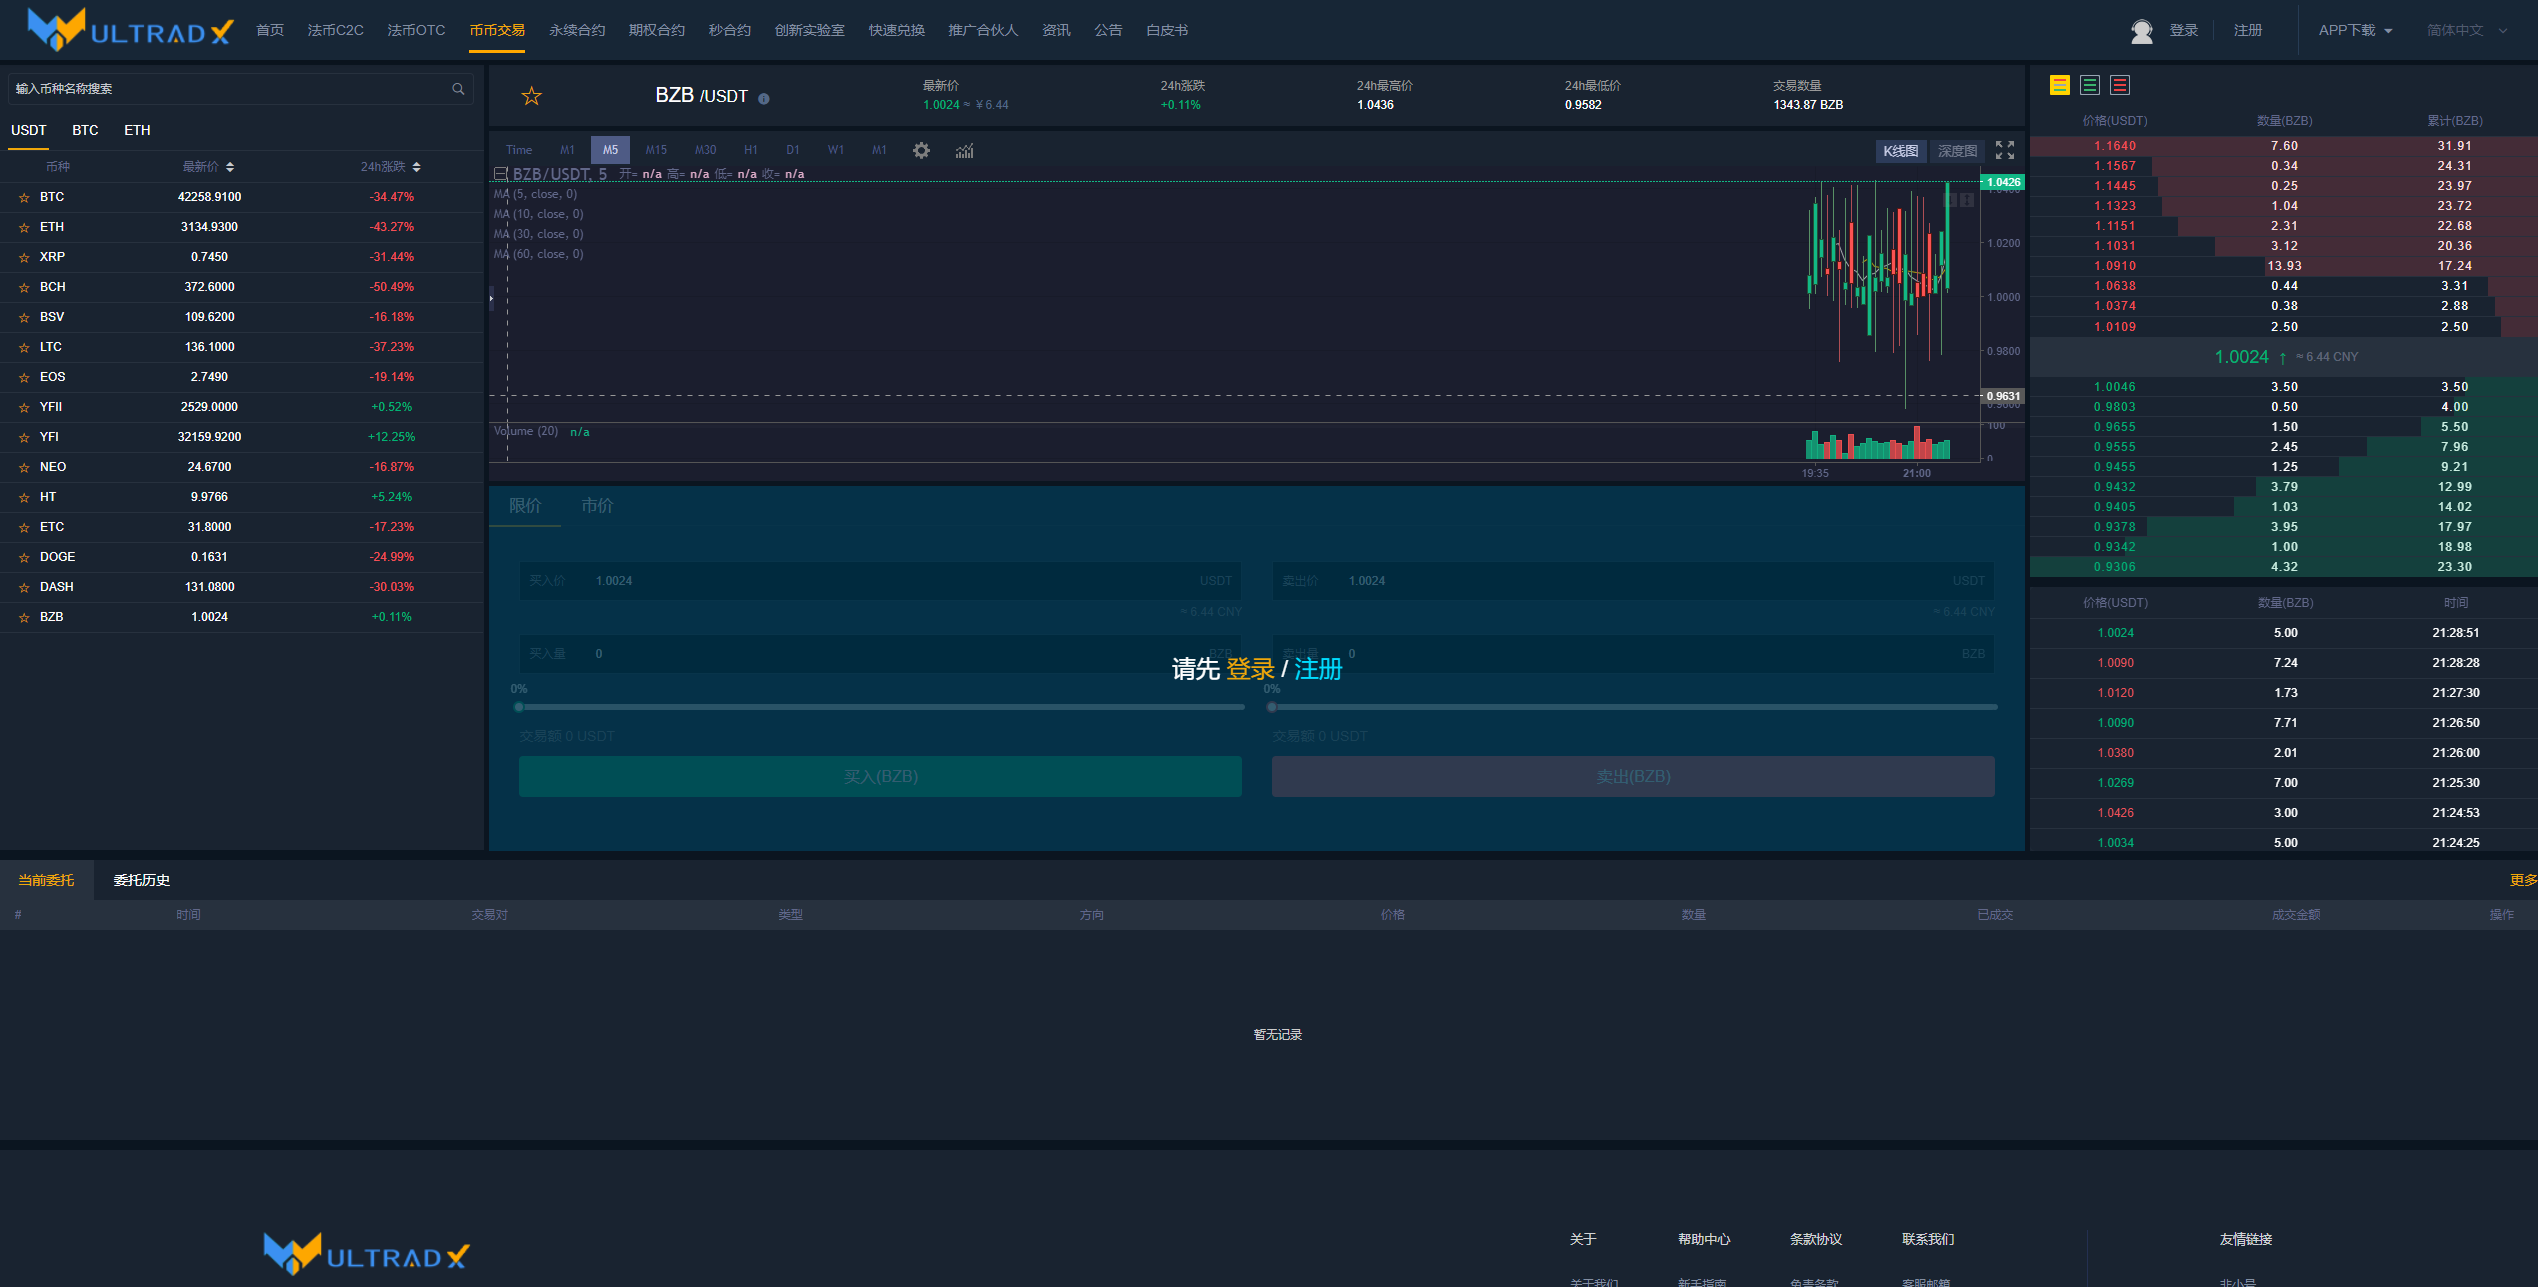This screenshot has width=2538, height=1287.
Task: Open the chart indicators icon
Action: coord(964,150)
